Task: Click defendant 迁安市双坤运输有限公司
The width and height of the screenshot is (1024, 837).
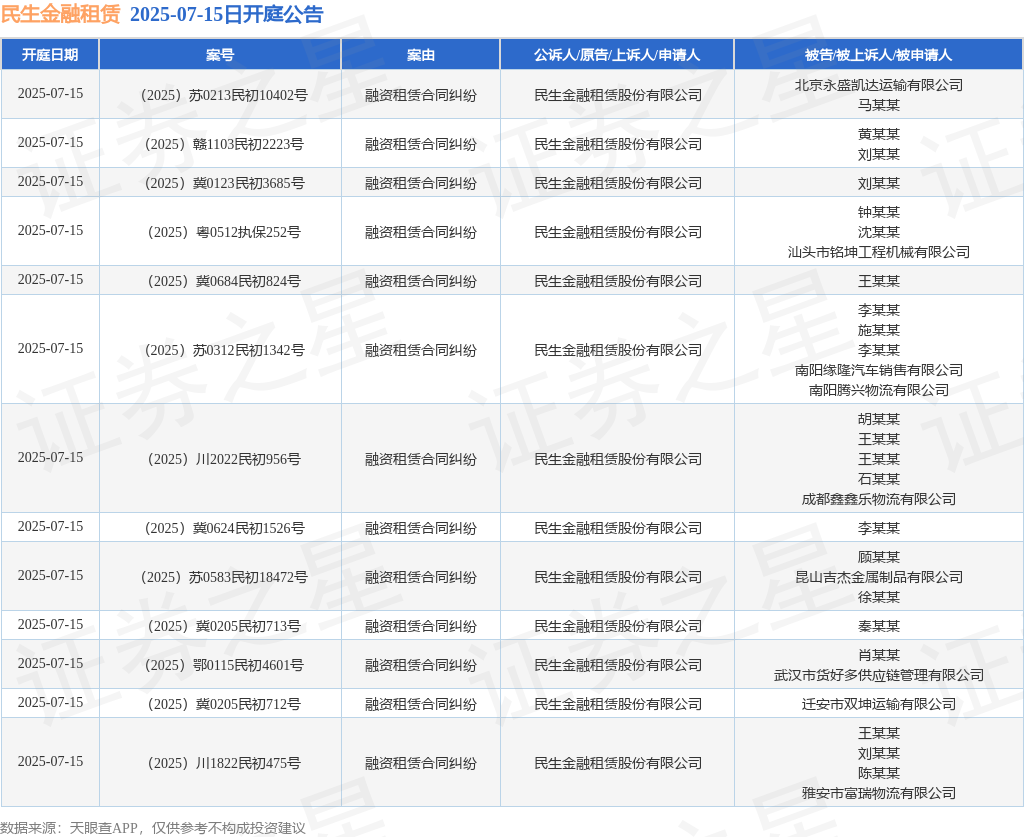Action: 879,704
